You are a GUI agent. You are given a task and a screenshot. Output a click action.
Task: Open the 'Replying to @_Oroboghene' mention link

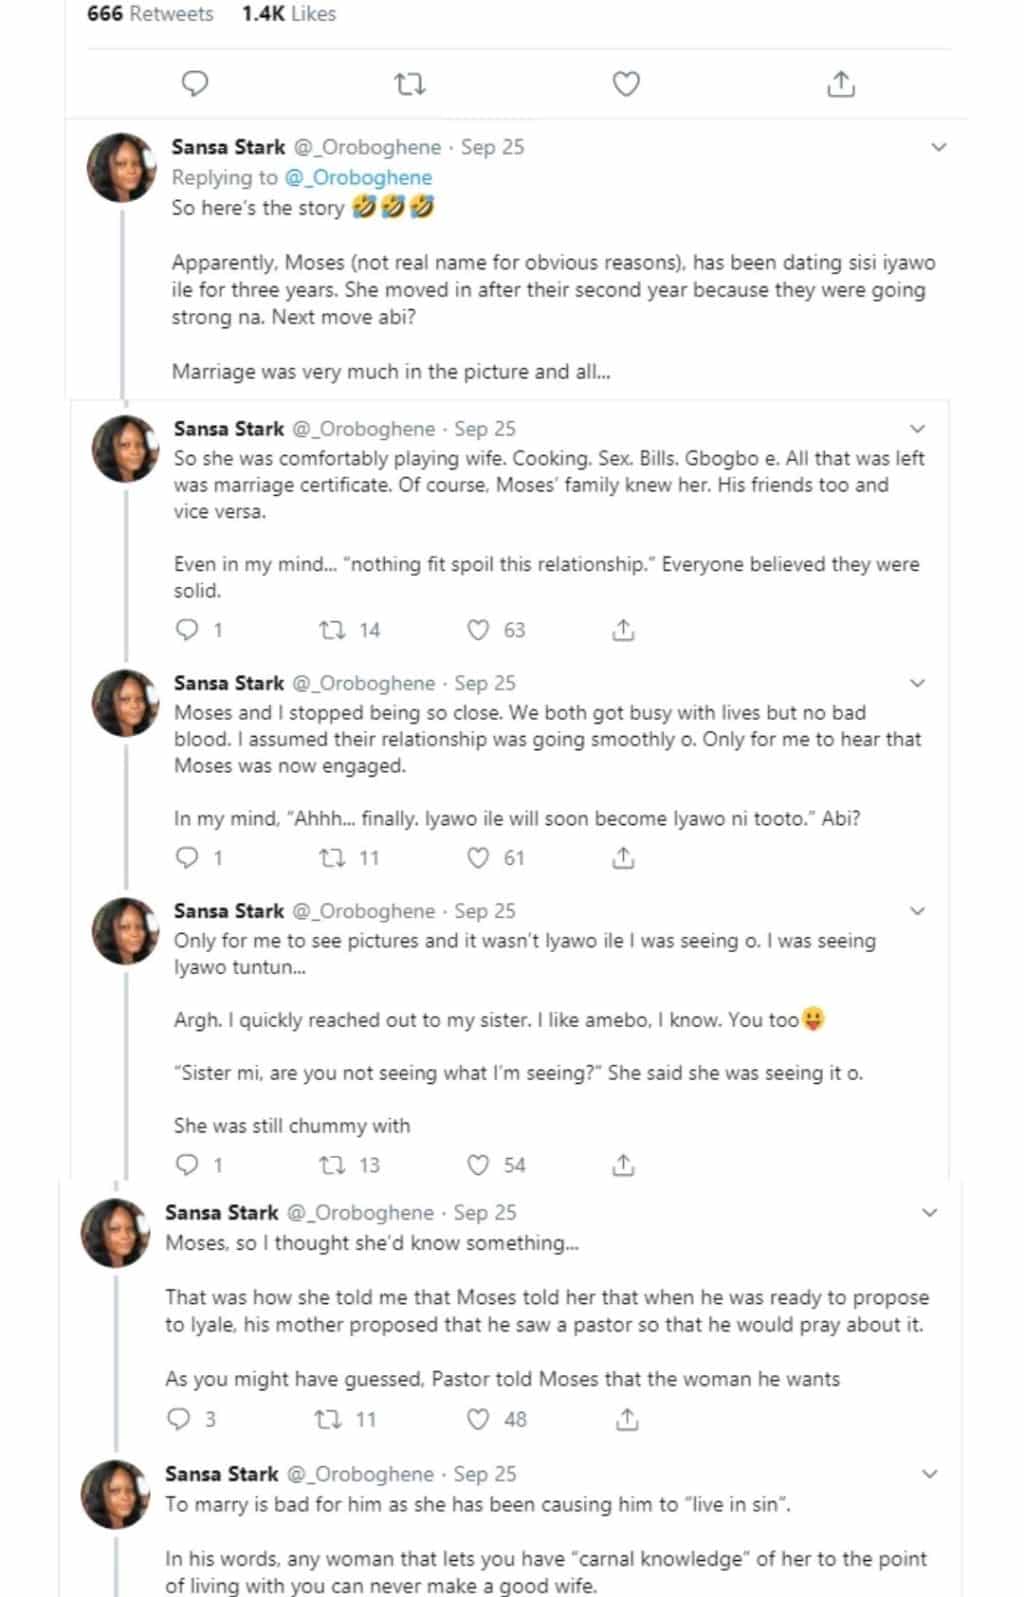coord(358,178)
